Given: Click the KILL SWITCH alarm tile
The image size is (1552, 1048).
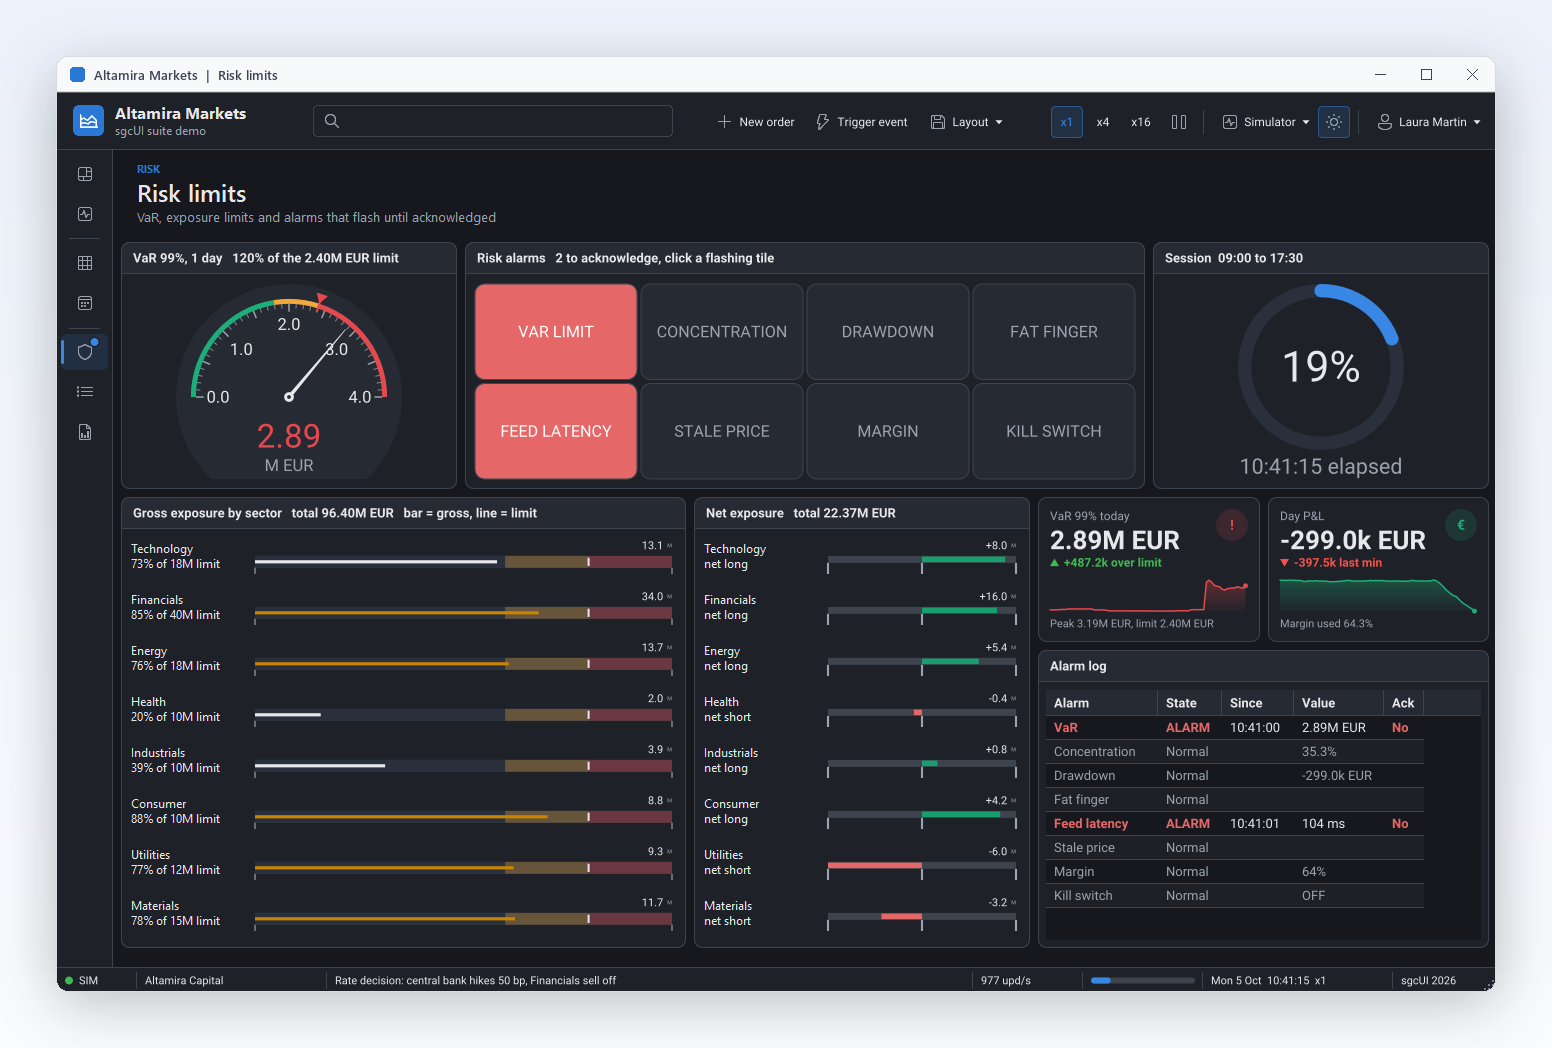Looking at the screenshot, I should (1054, 431).
